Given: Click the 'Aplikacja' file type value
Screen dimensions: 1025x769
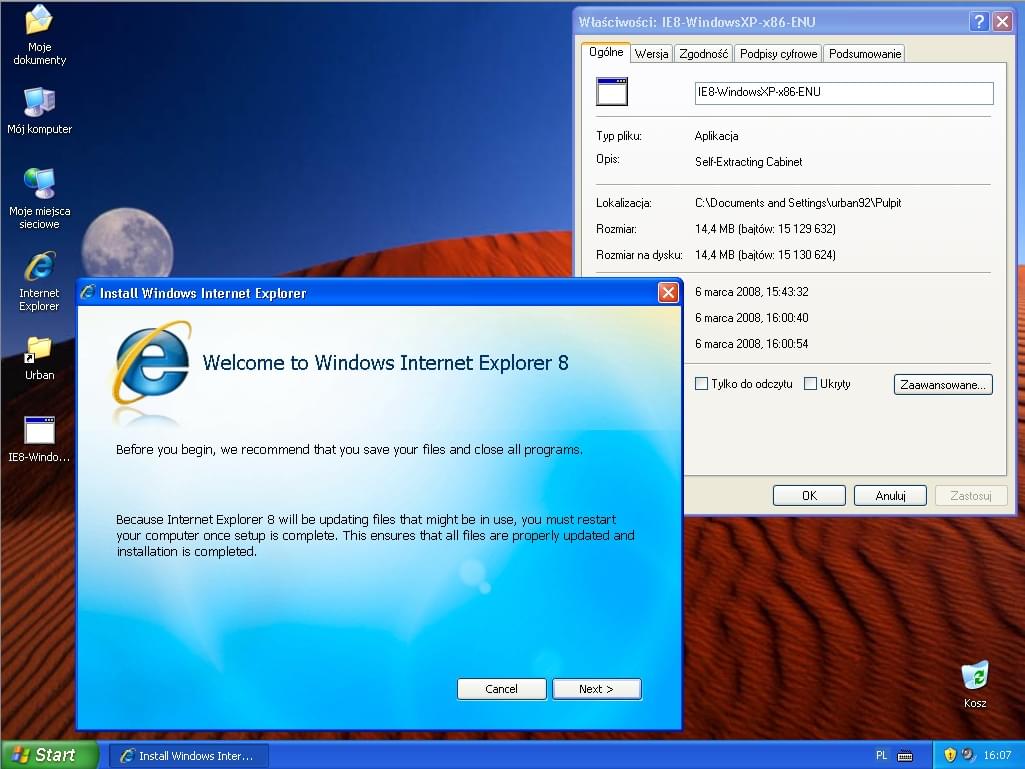Looking at the screenshot, I should [x=716, y=136].
